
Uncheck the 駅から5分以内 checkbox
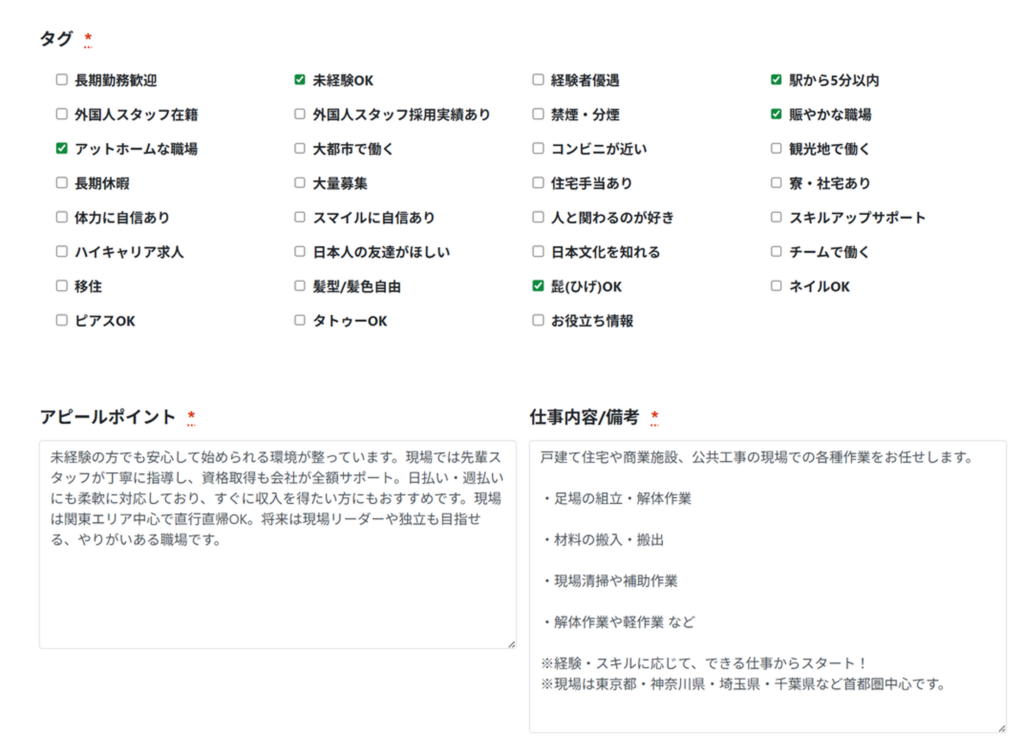776,80
